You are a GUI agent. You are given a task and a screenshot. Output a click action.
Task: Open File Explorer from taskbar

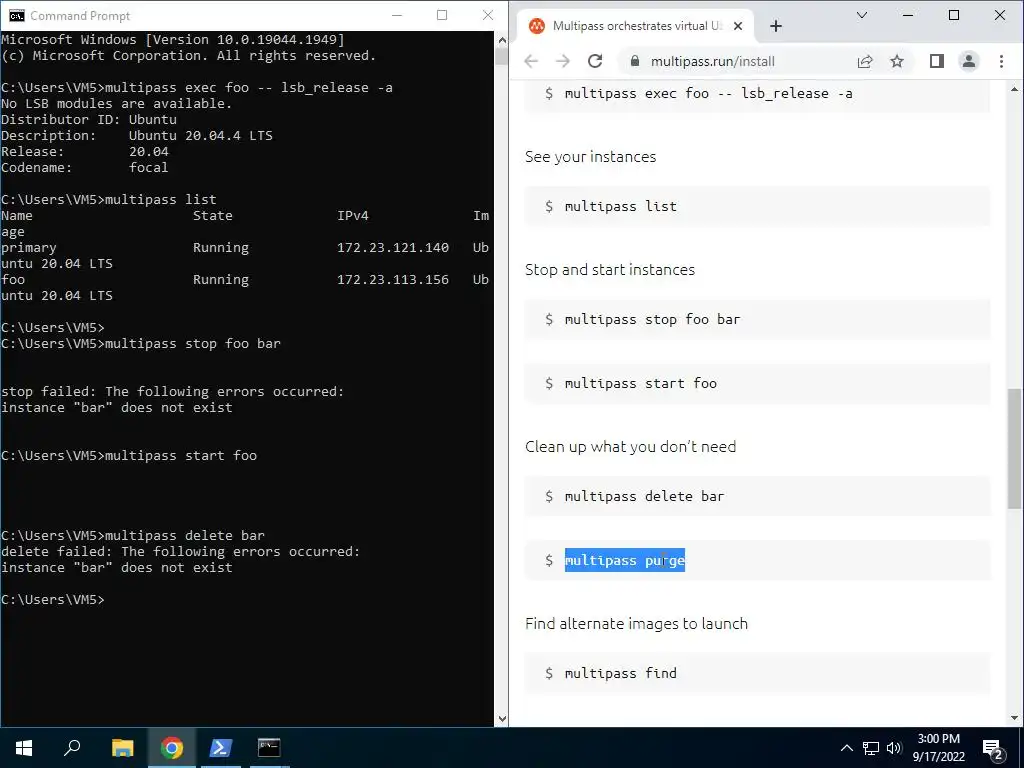[x=122, y=748]
